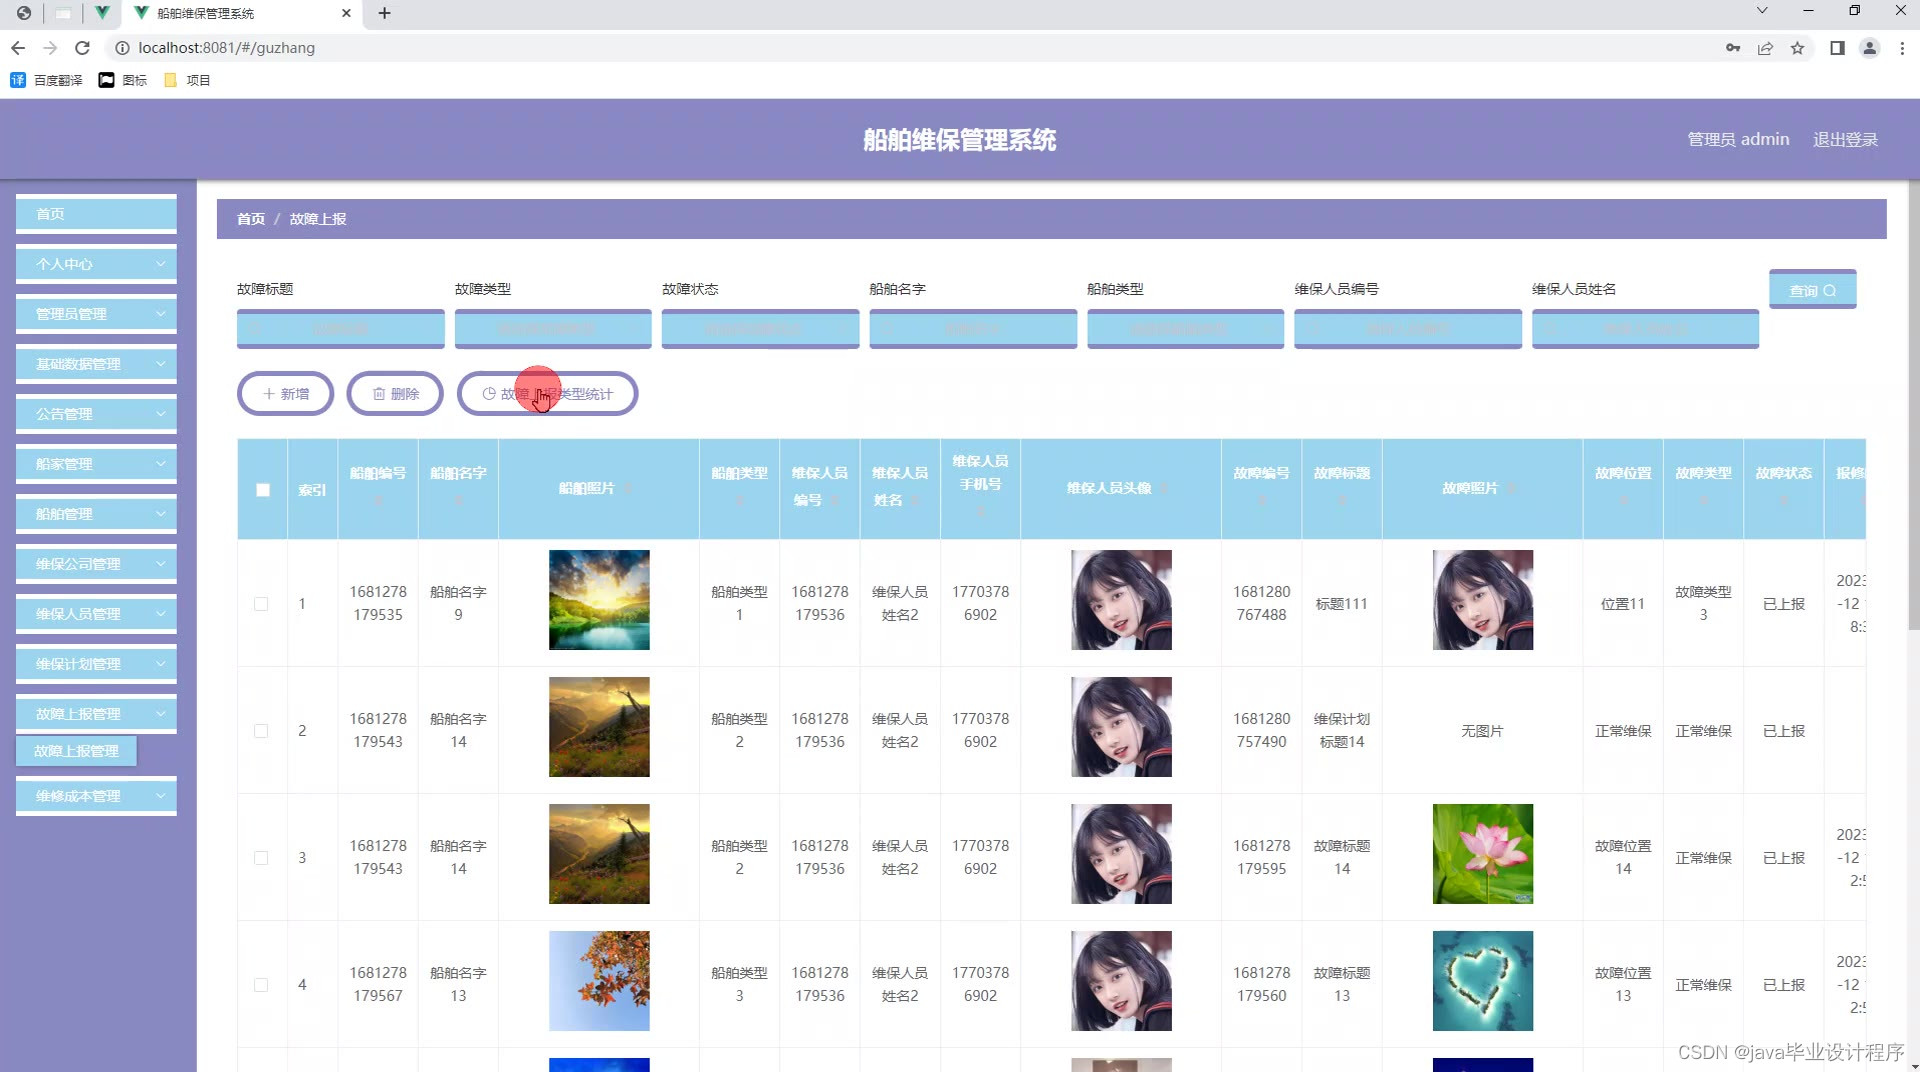Click the 管理员 admin label in header
This screenshot has width=1920, height=1072.
pos(1738,140)
